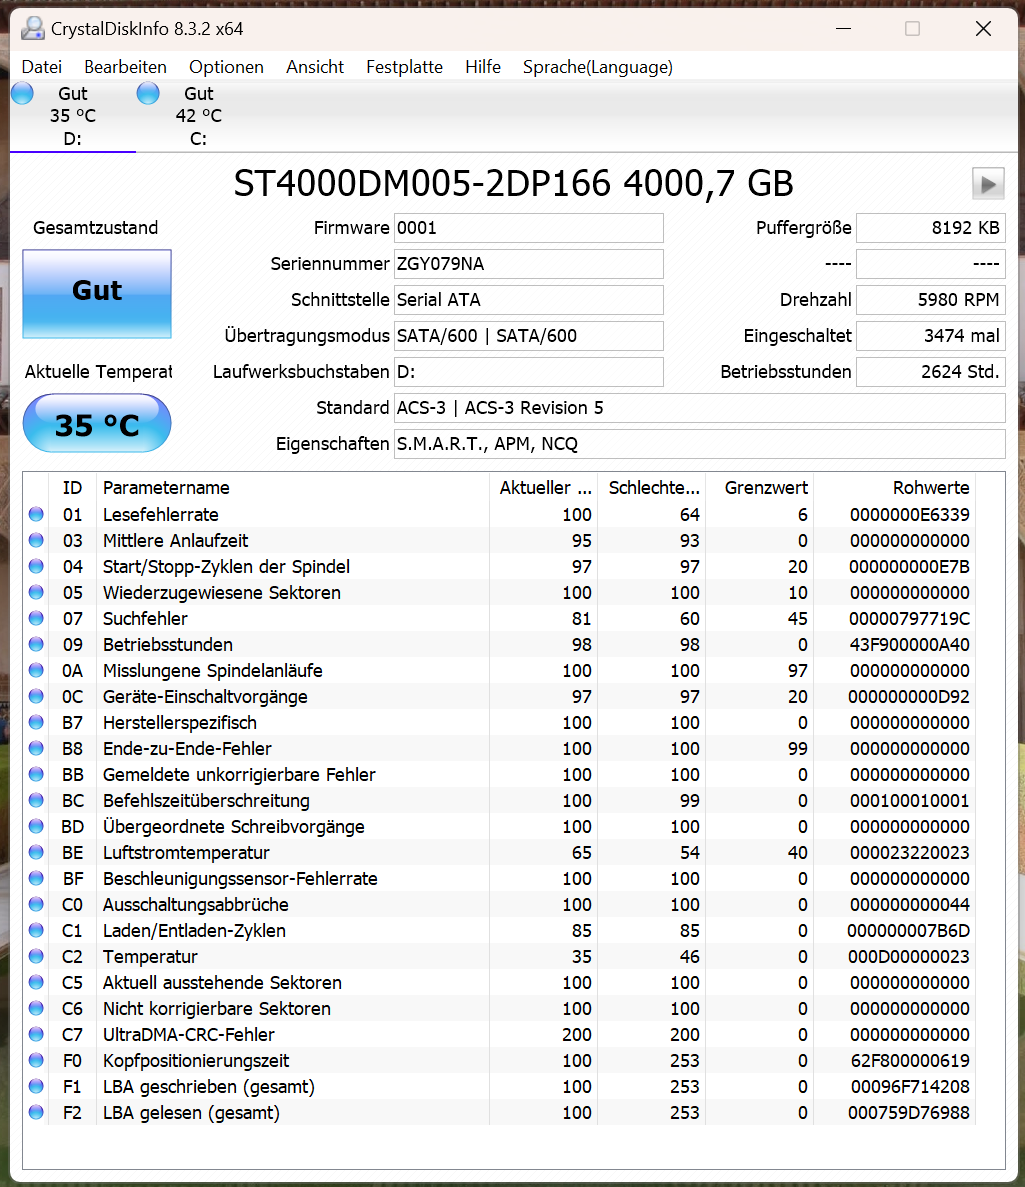The height and width of the screenshot is (1187, 1025).
Task: Click the blue status orb for drive C:
Action: coord(148,94)
